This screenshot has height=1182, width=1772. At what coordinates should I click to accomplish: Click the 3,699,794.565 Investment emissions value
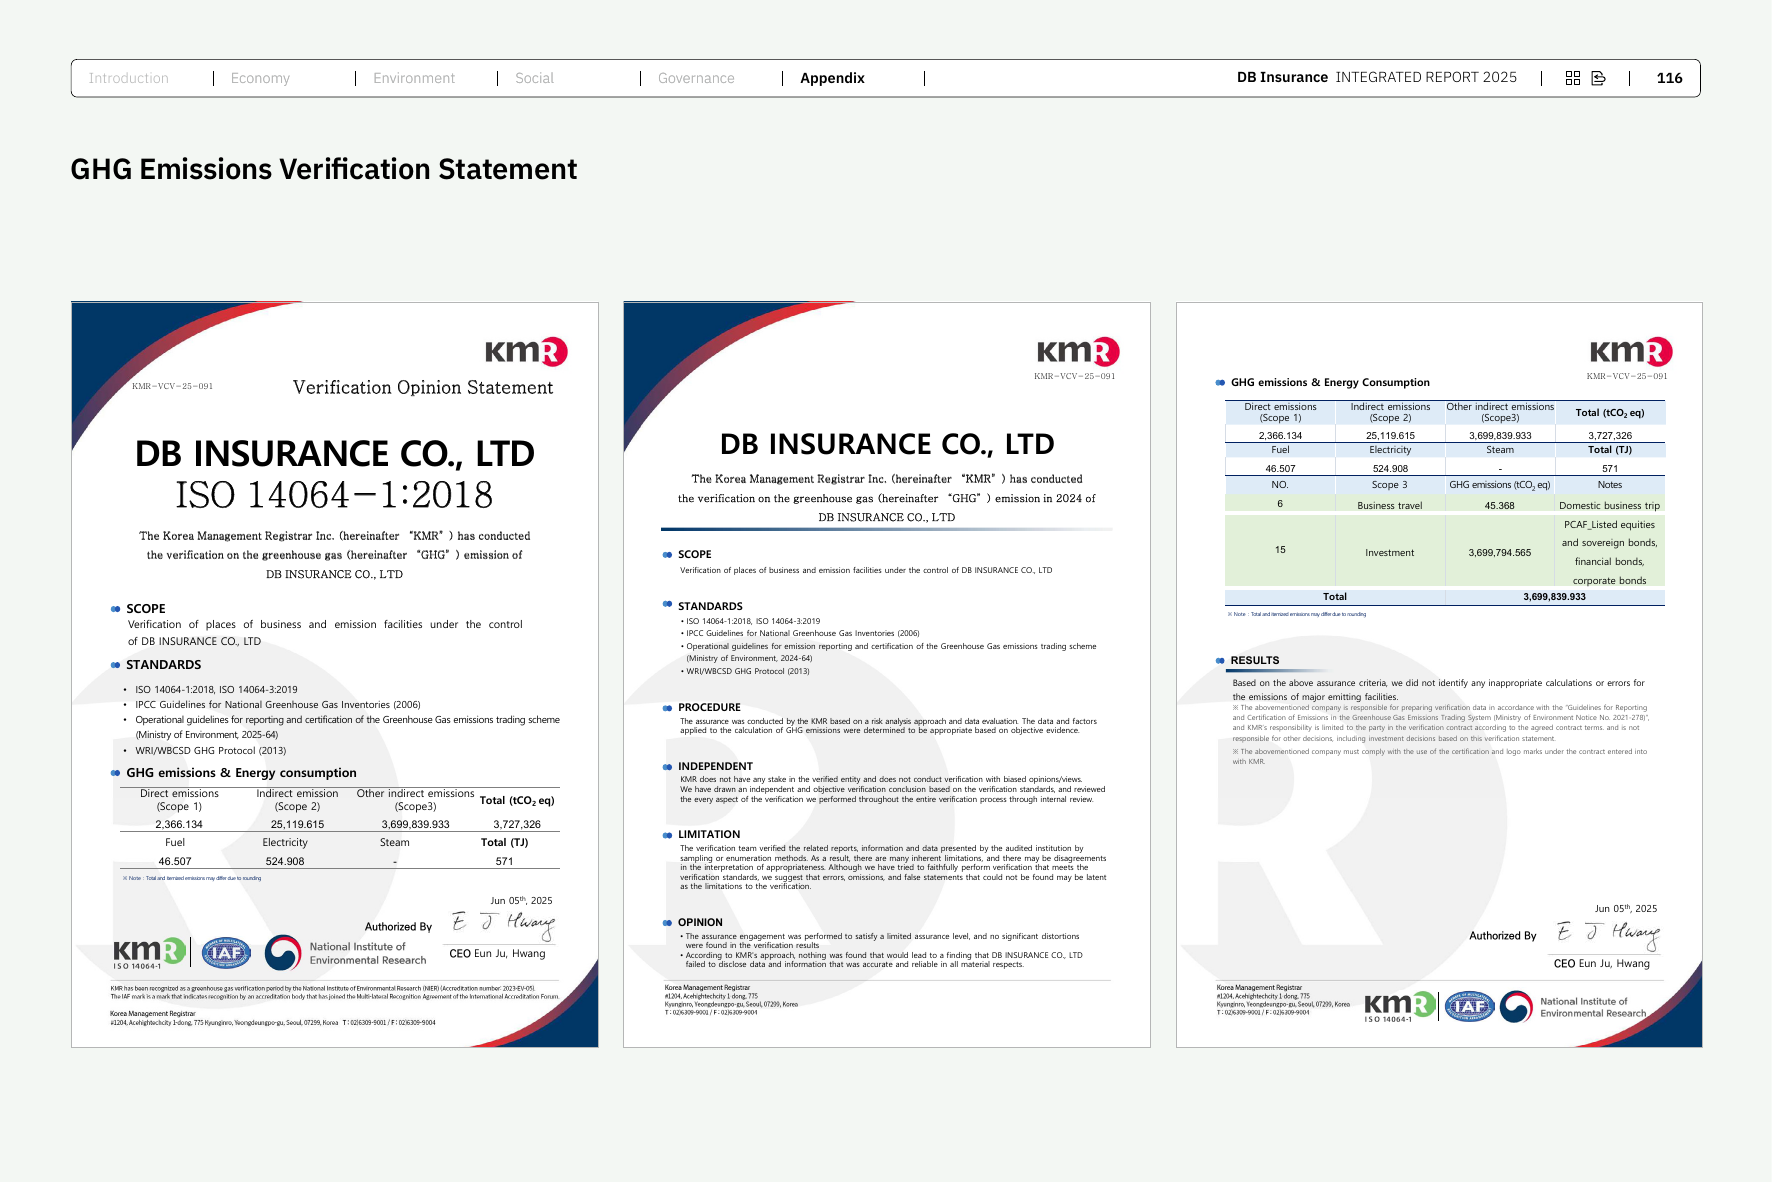(1499, 552)
